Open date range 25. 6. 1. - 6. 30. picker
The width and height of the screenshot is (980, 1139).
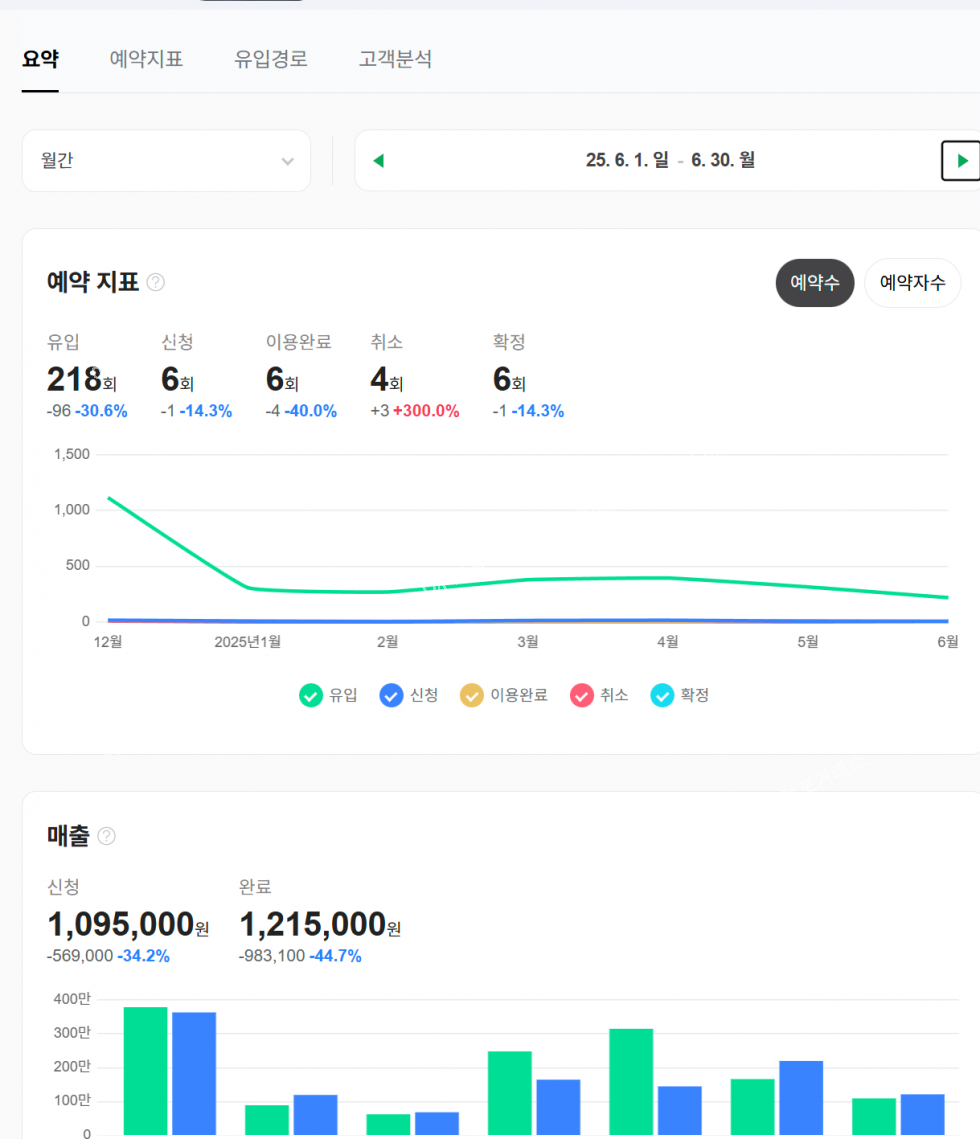pyautogui.click(x=670, y=161)
